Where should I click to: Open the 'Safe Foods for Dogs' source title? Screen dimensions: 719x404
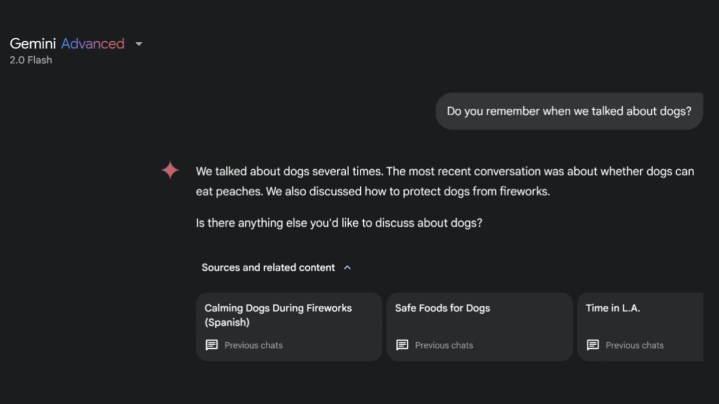(442, 308)
